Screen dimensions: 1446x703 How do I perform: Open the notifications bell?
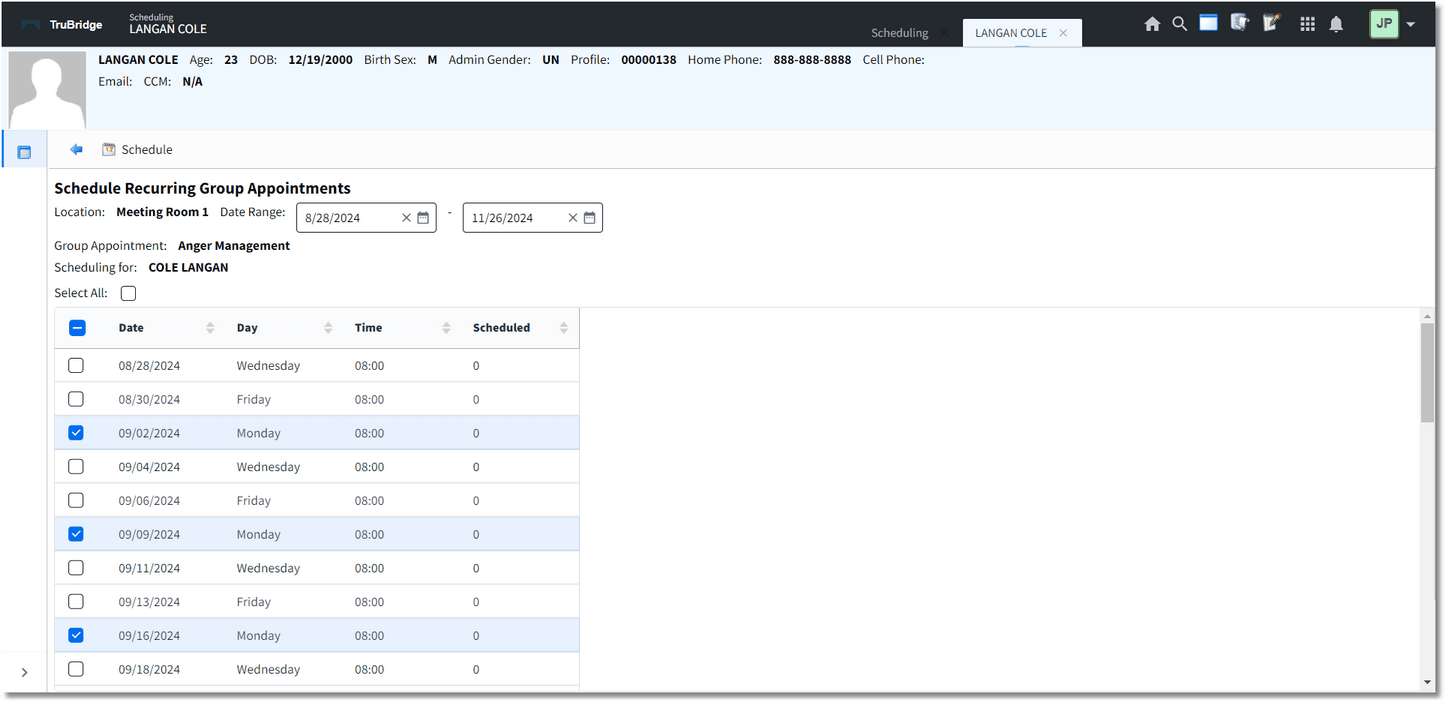pos(1336,25)
